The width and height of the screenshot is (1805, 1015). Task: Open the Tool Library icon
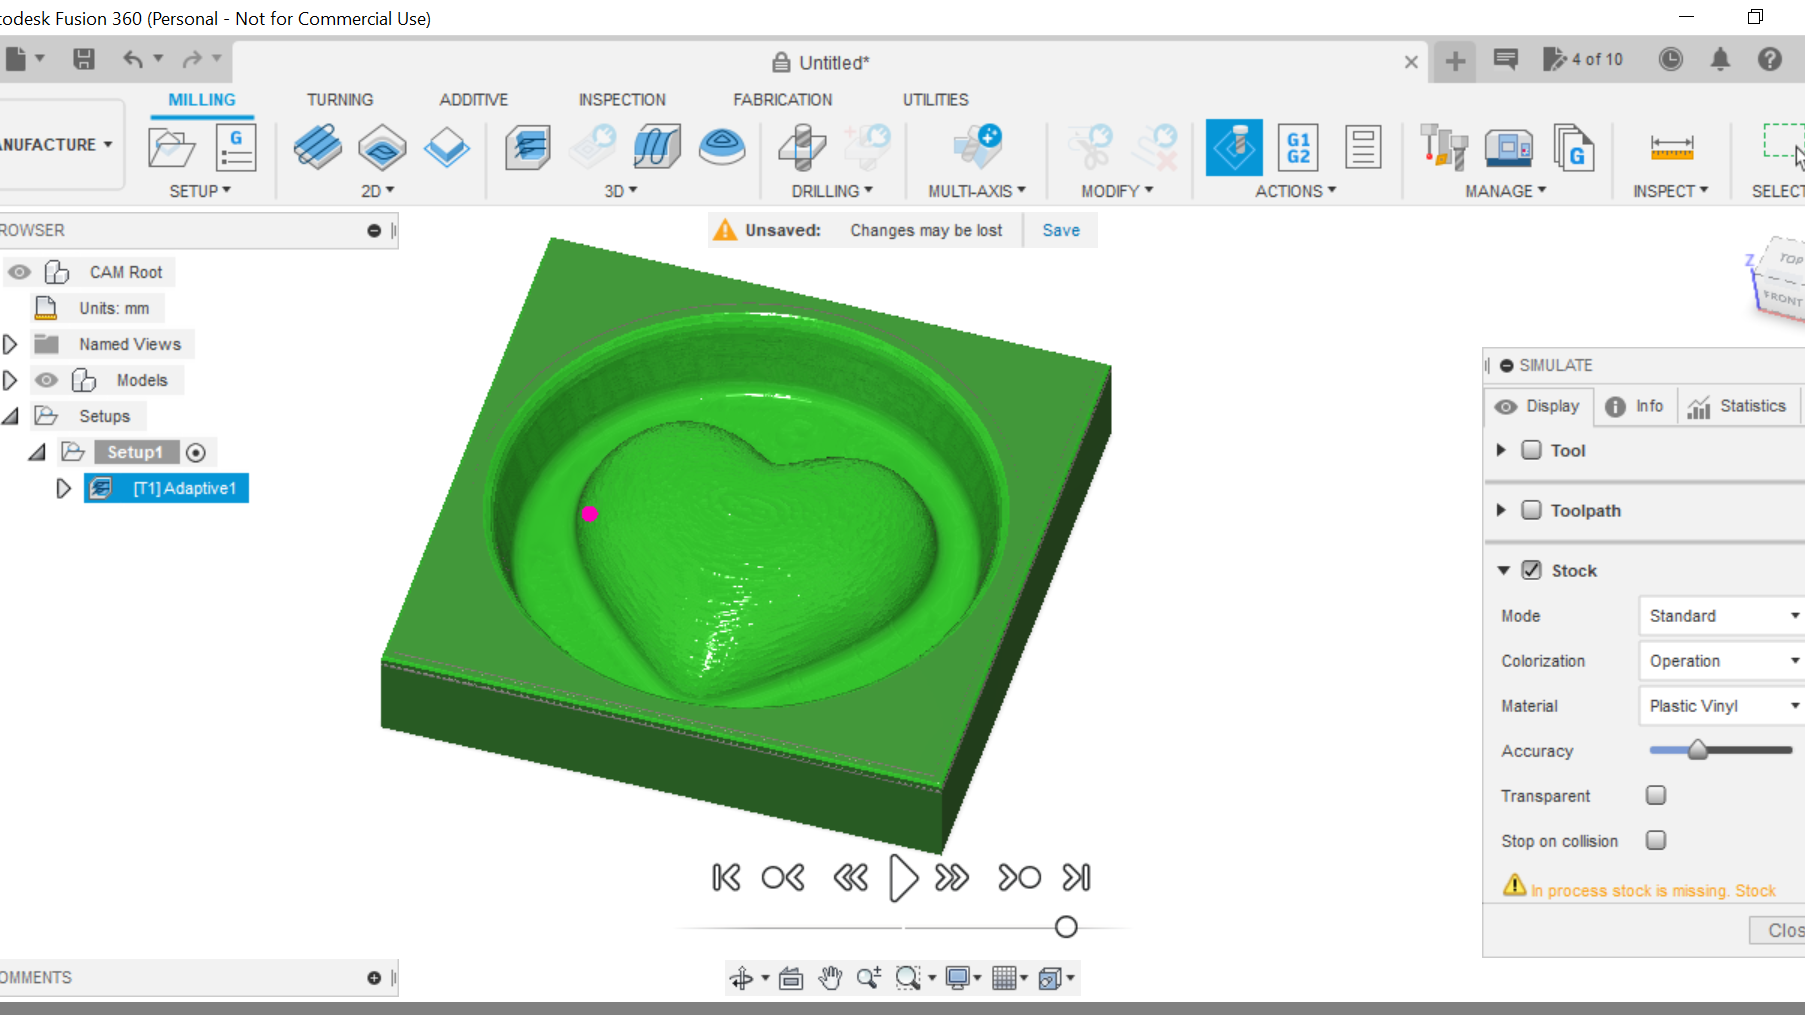tap(1444, 147)
